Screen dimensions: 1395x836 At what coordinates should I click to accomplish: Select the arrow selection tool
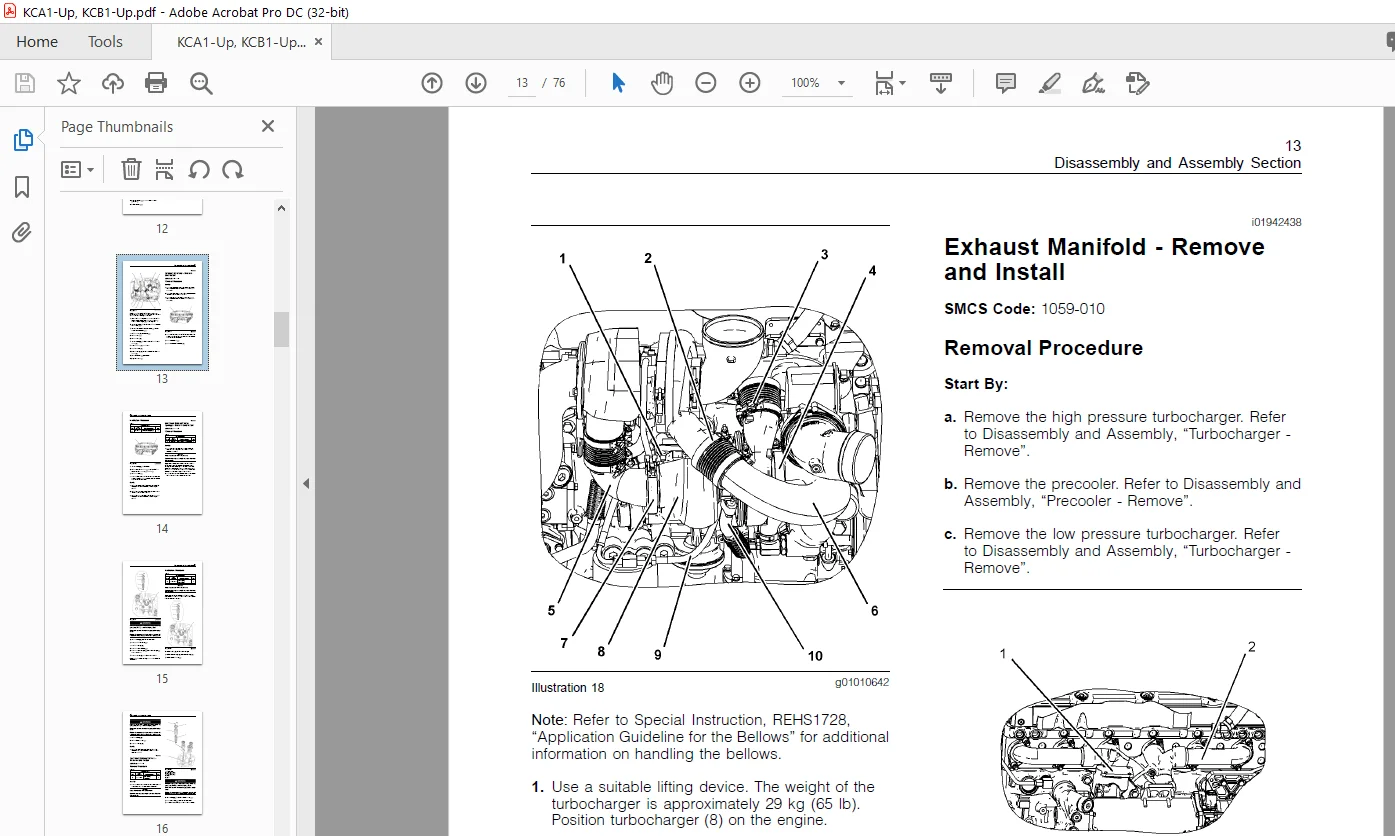coord(618,83)
